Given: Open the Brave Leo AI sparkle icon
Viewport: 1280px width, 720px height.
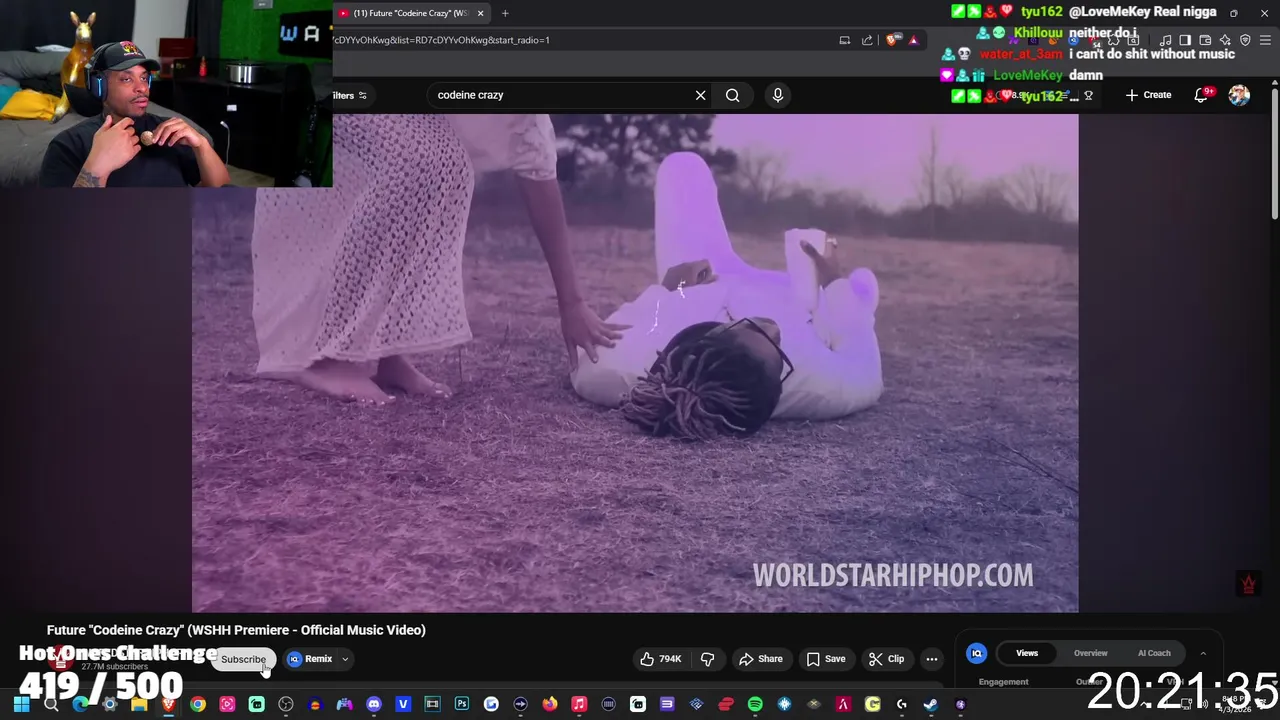Looking at the screenshot, I should pos(1225,40).
